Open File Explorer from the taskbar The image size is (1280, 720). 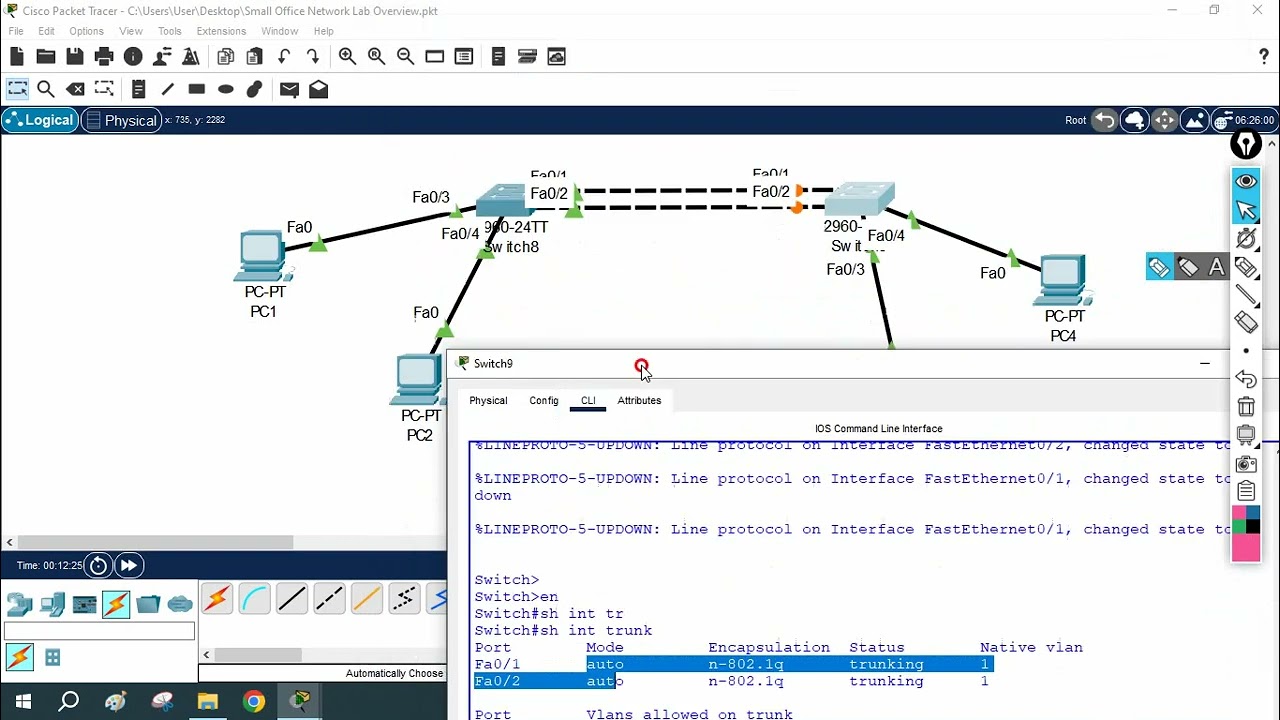click(208, 701)
